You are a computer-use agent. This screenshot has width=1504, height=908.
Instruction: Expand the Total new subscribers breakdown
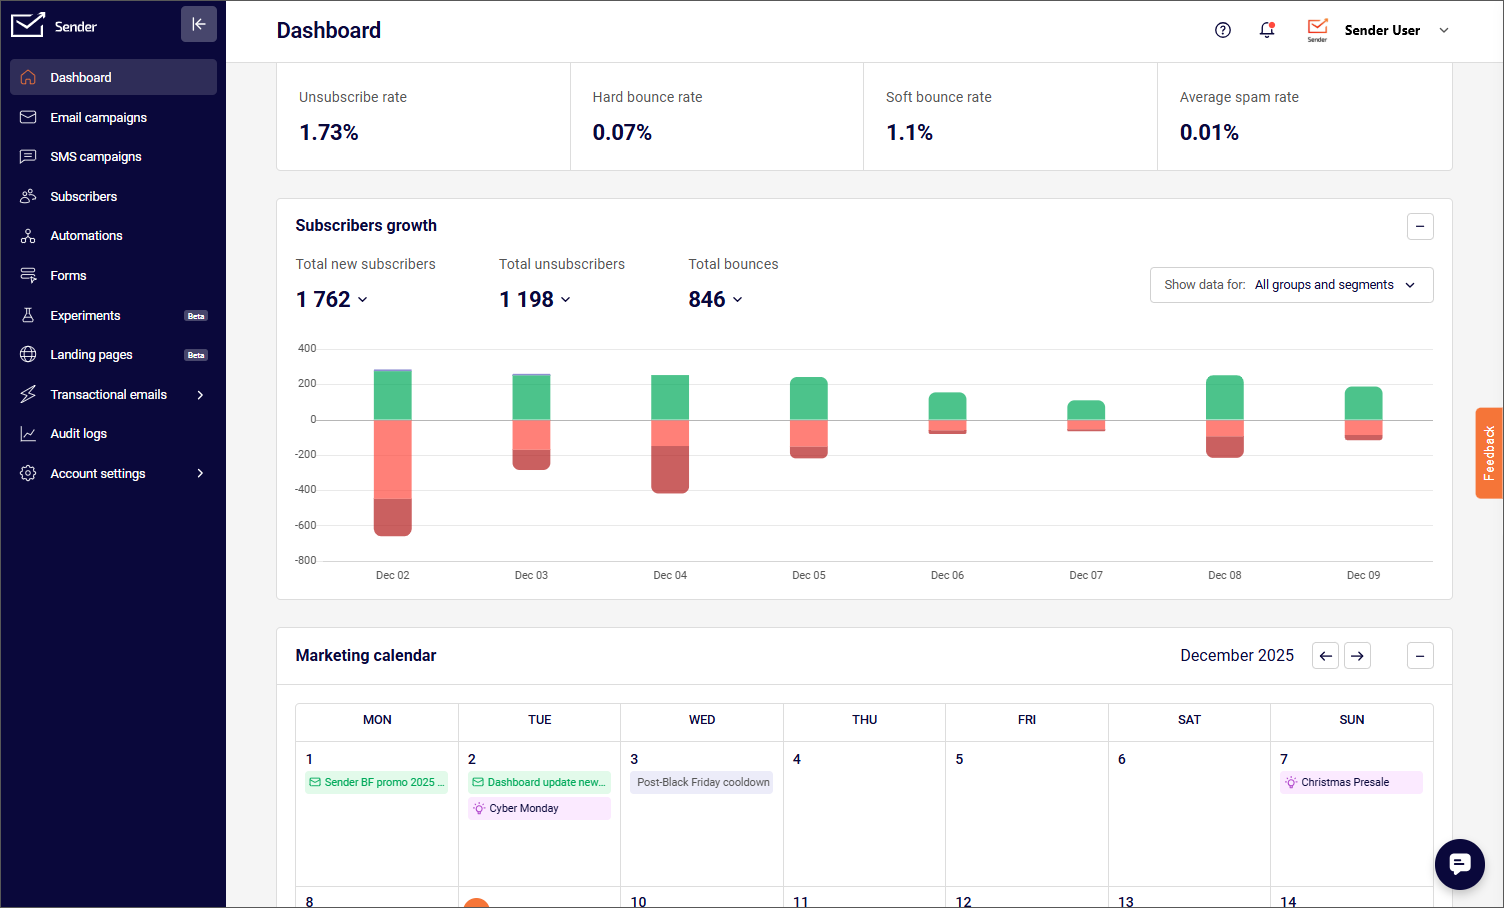(x=365, y=299)
